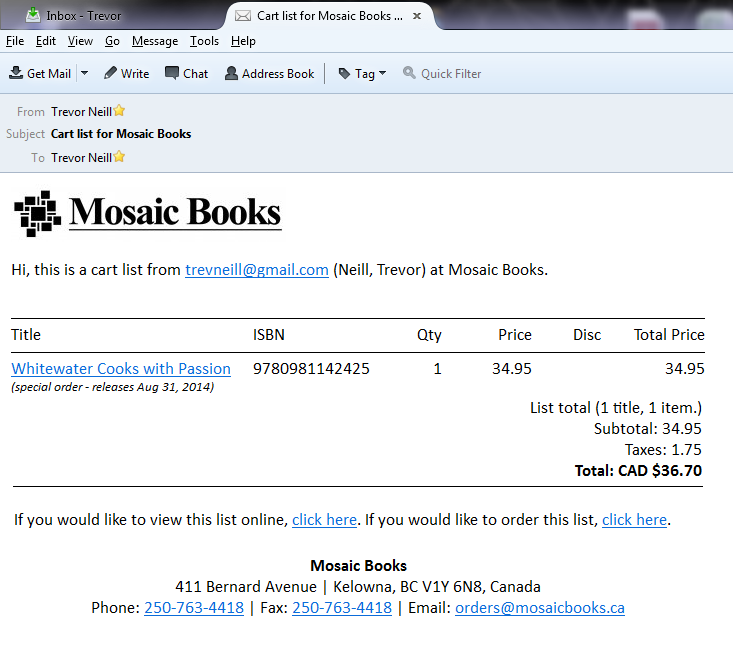Image resolution: width=733 pixels, height=653 pixels.
Task: Expand the Get Mail dropdown arrow
Action: [84, 73]
